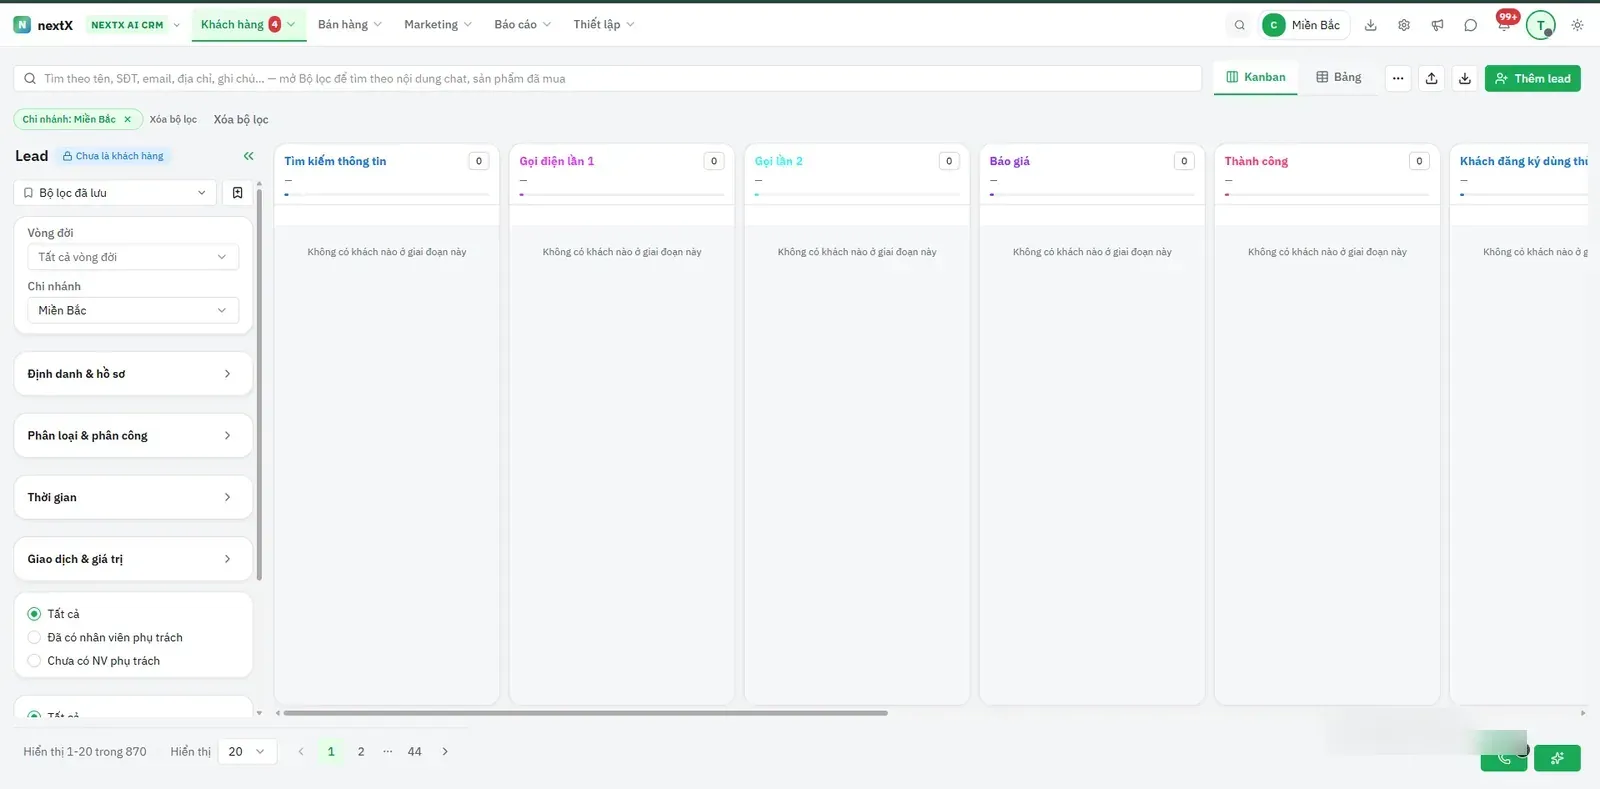1600x789 pixels.
Task: Open the Bán hàng menu
Action: pos(350,25)
